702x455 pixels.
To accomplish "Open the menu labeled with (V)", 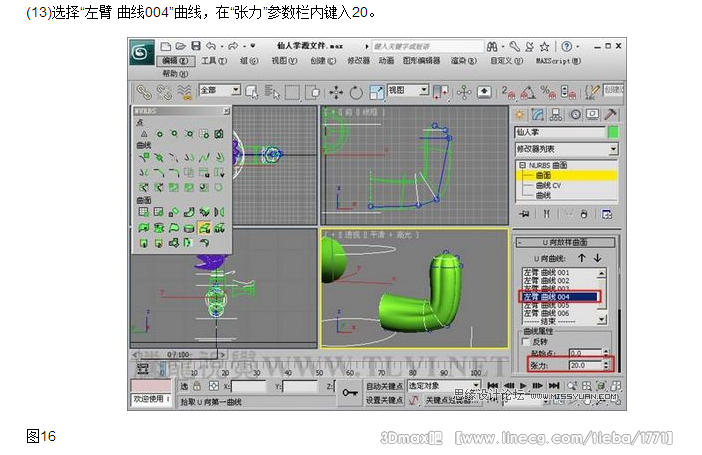I will [284, 60].
